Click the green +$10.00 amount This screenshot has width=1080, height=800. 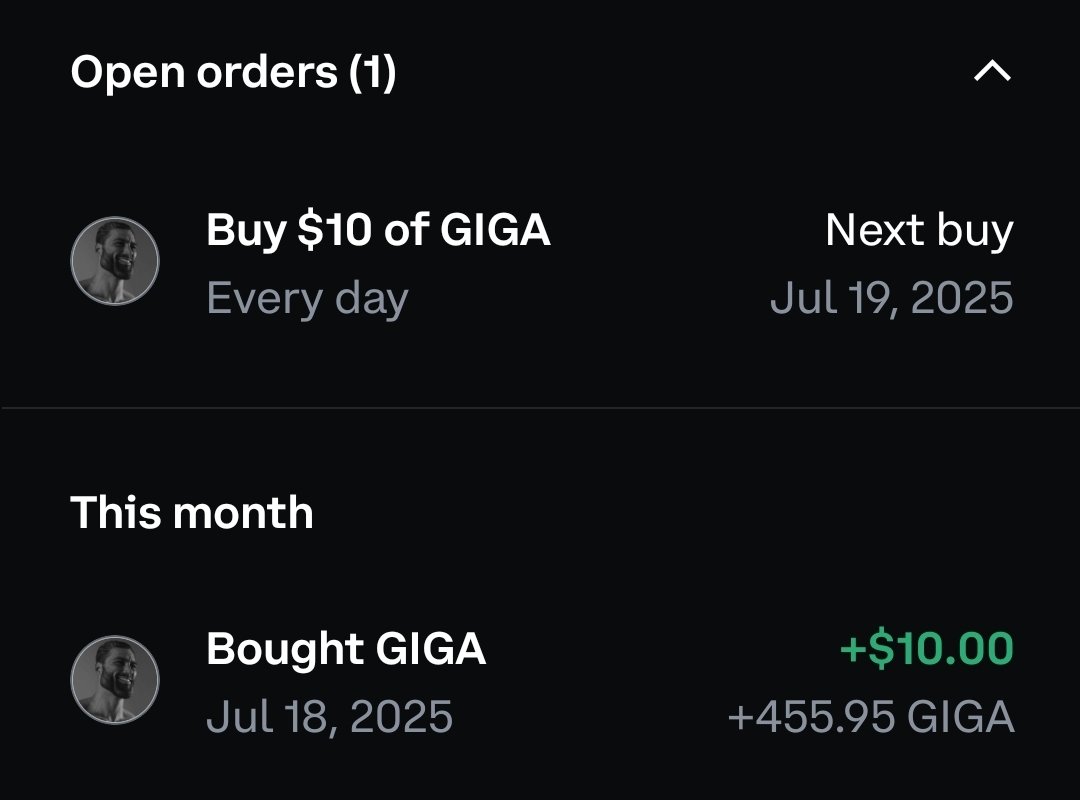[x=927, y=648]
